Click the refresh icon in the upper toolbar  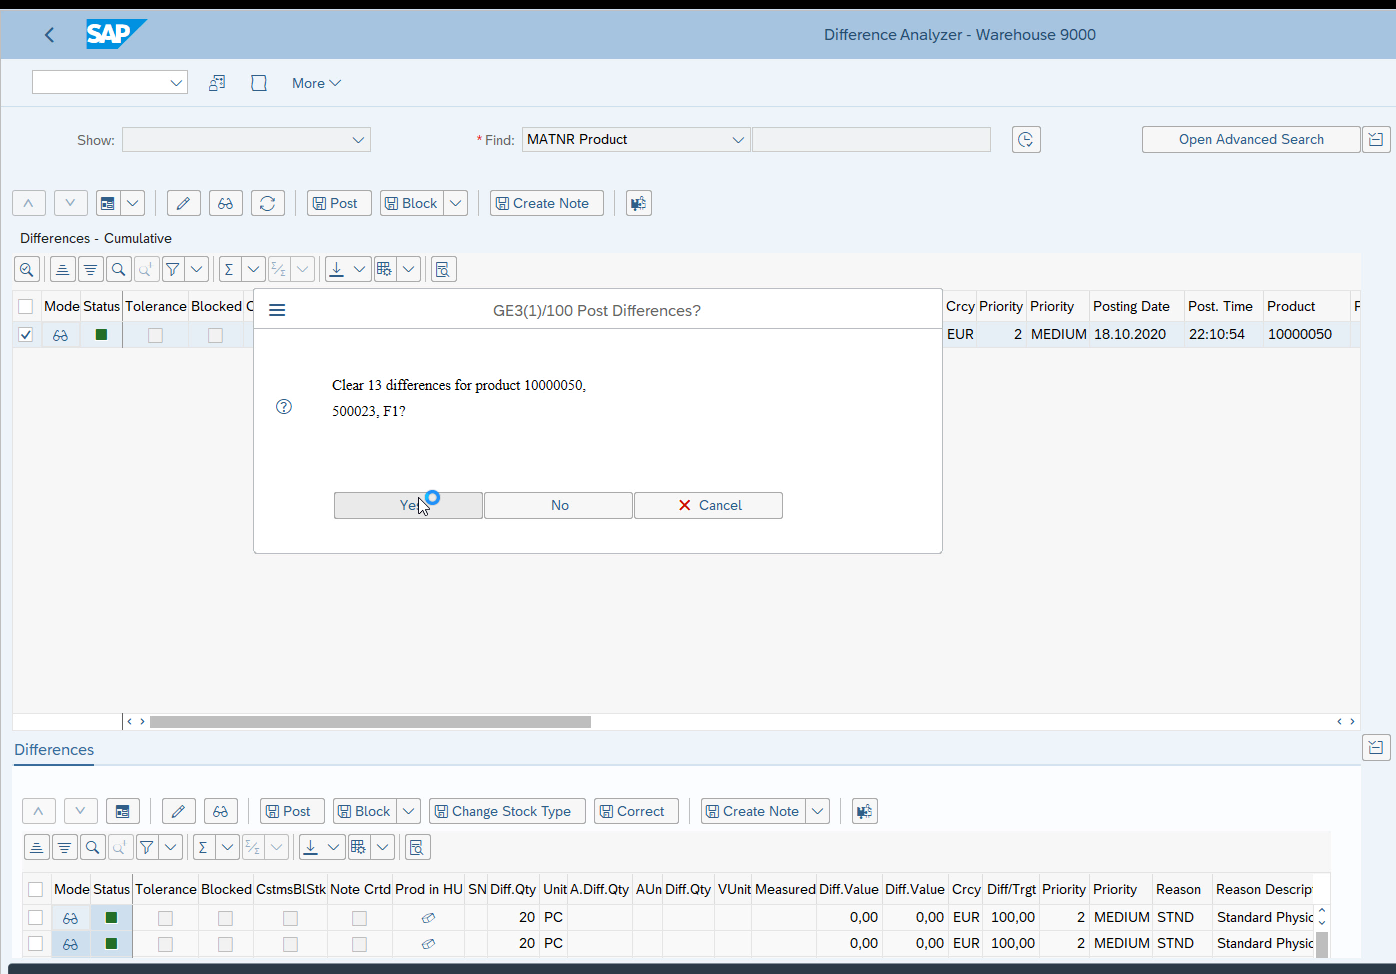(x=267, y=204)
